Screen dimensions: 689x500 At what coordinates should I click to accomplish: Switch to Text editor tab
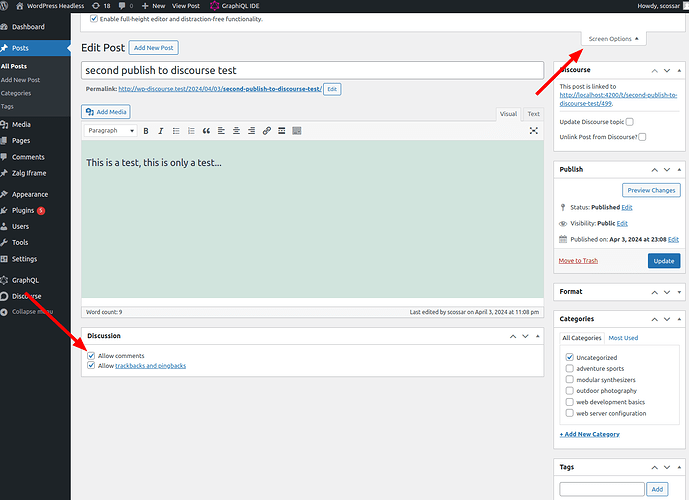pos(533,114)
